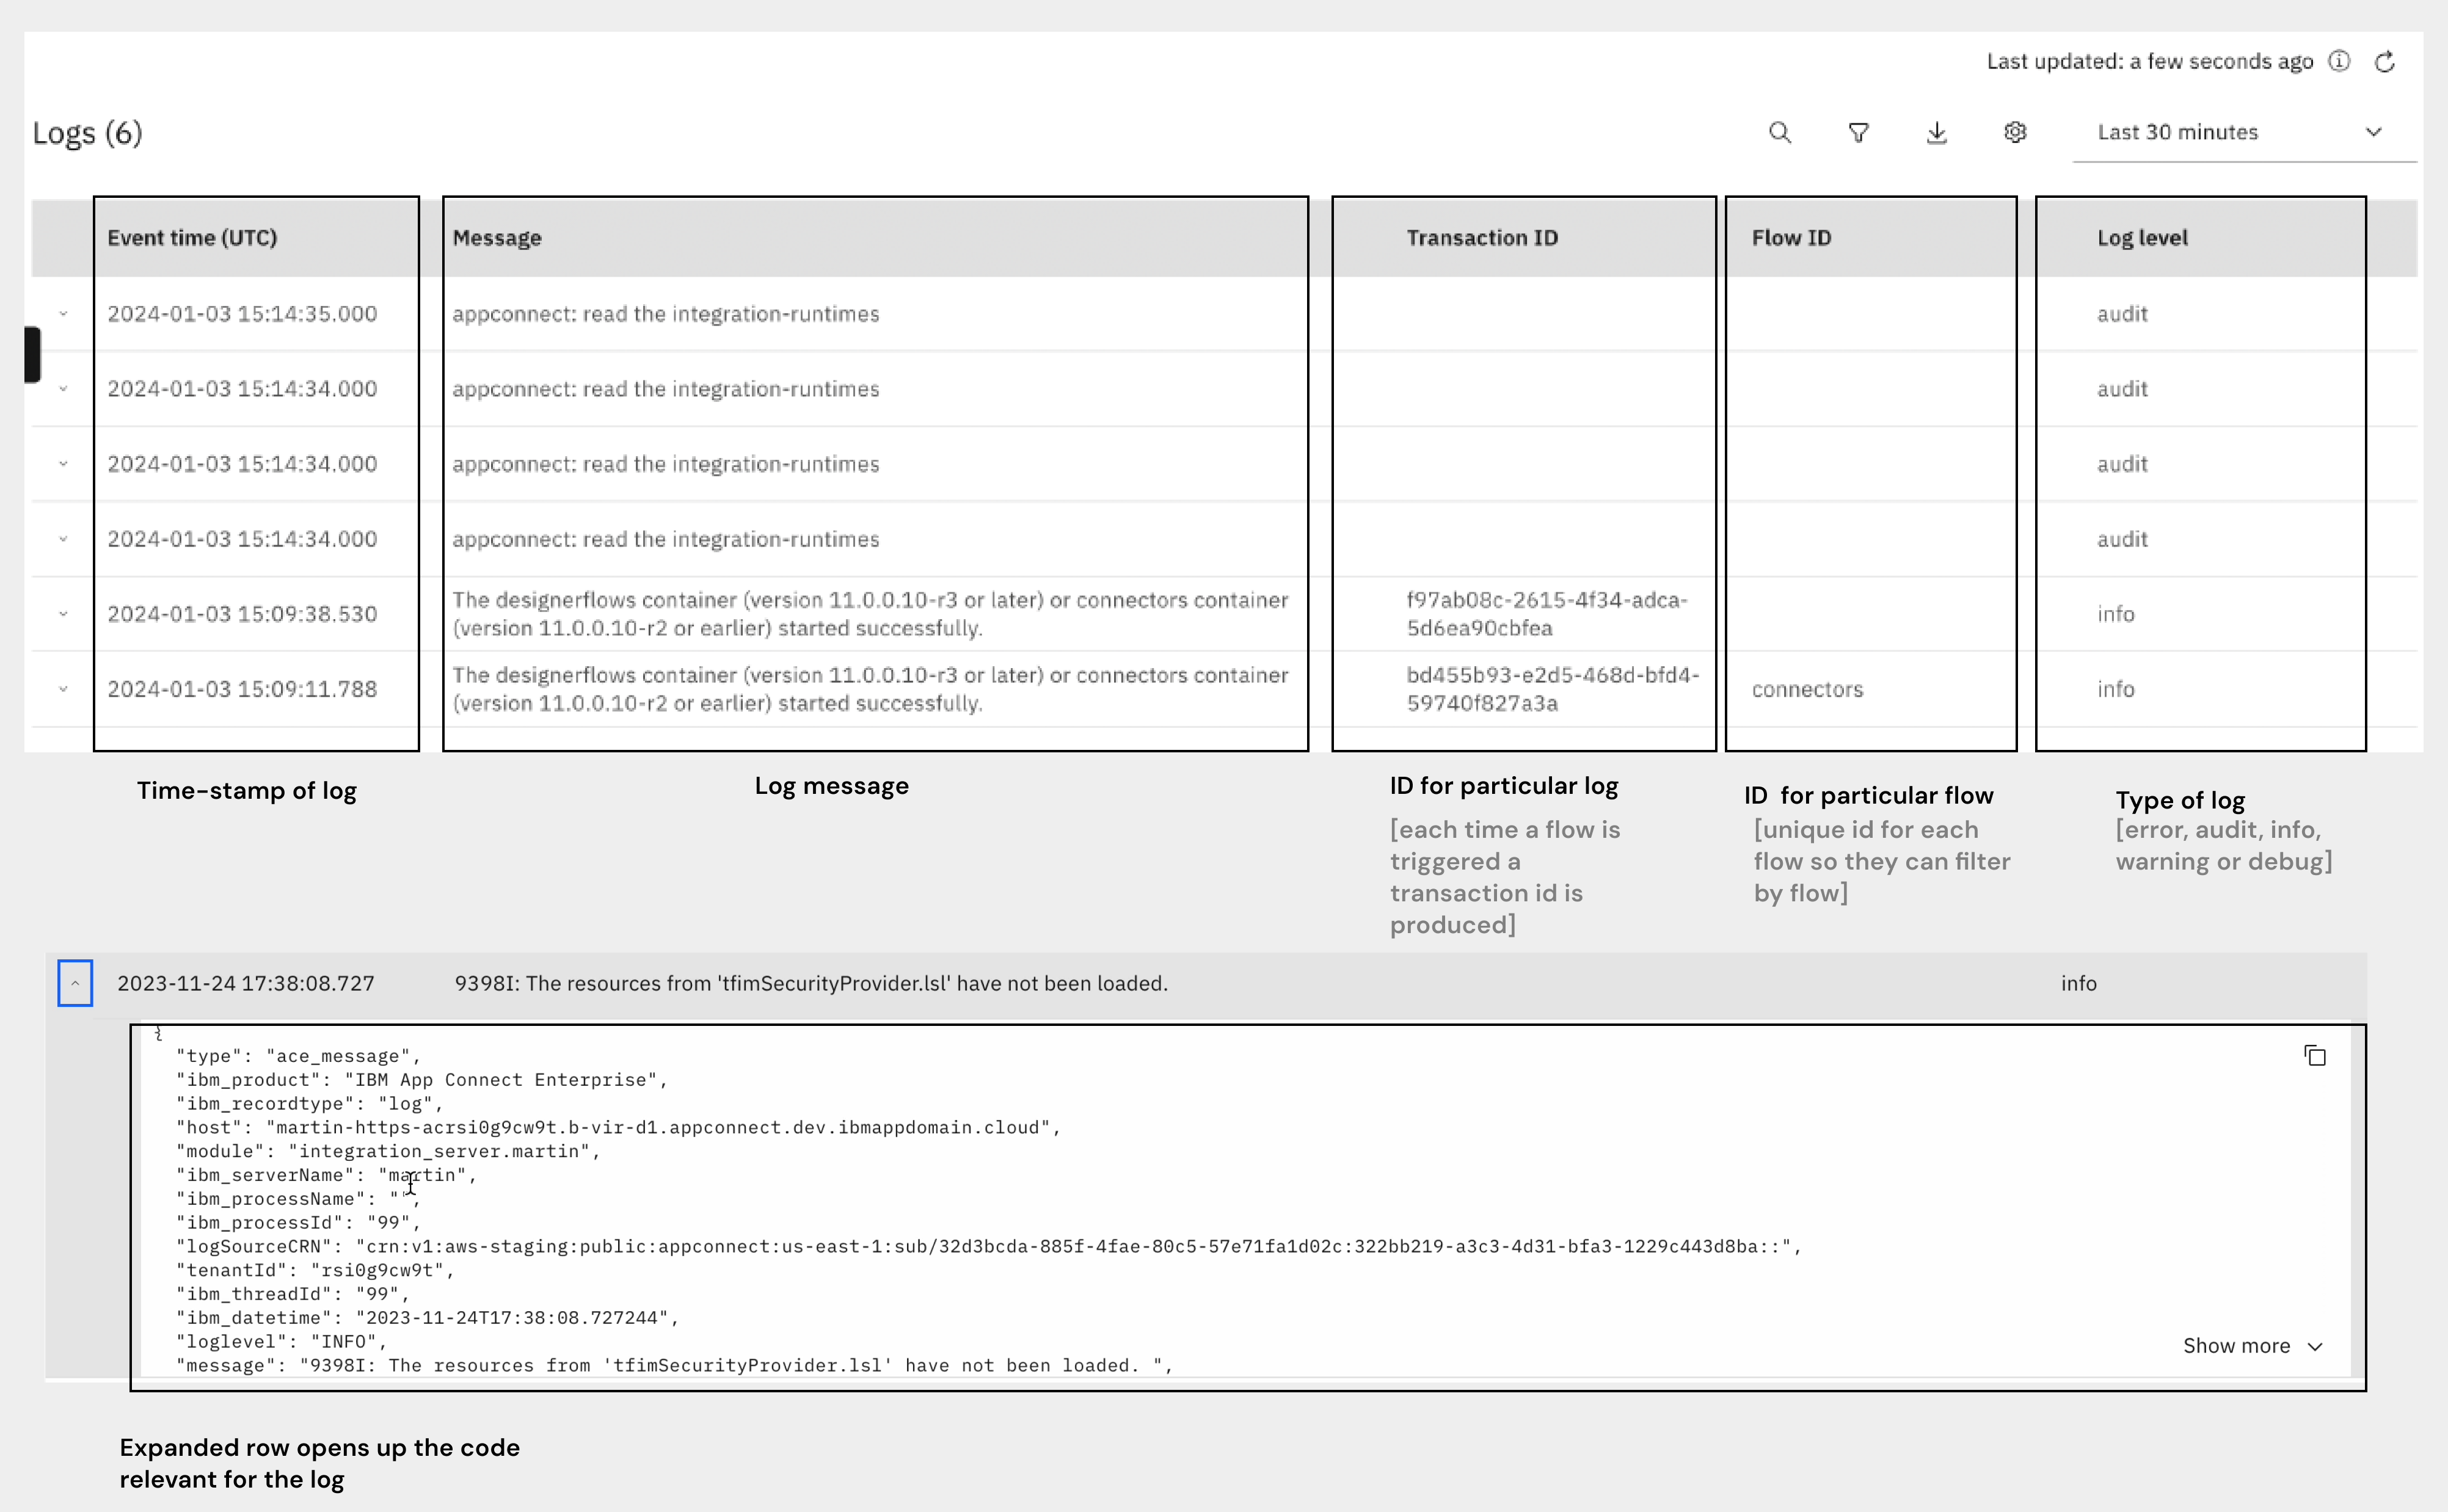Click the connectors flow ID cell

point(1807,689)
